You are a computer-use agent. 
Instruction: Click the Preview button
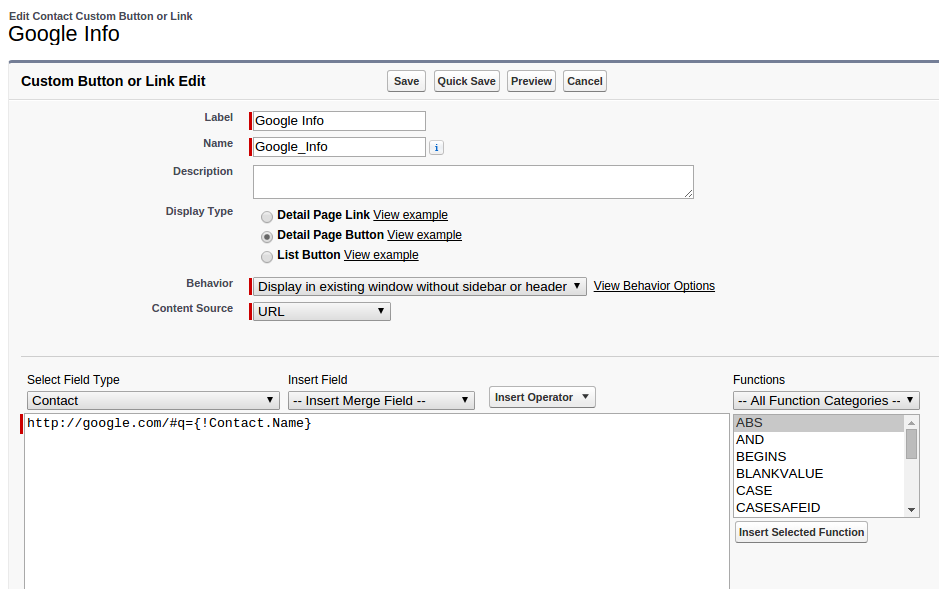point(531,81)
